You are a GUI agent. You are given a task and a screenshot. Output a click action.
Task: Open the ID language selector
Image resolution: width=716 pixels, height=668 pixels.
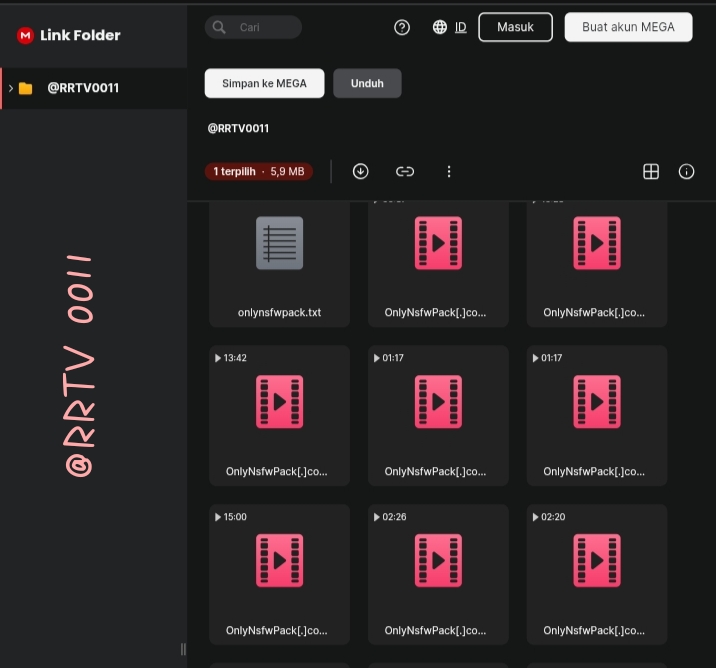pos(461,27)
